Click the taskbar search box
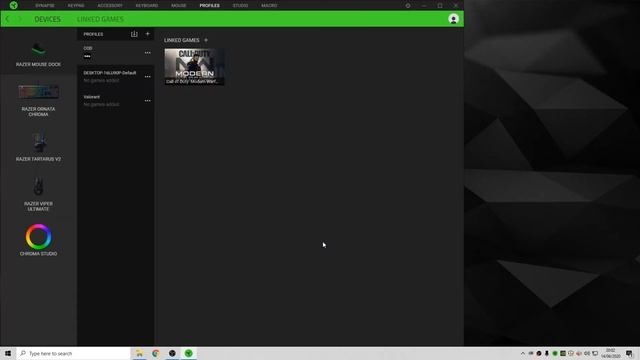Screen dimensions: 640x360 pyautogui.click(x=73, y=353)
